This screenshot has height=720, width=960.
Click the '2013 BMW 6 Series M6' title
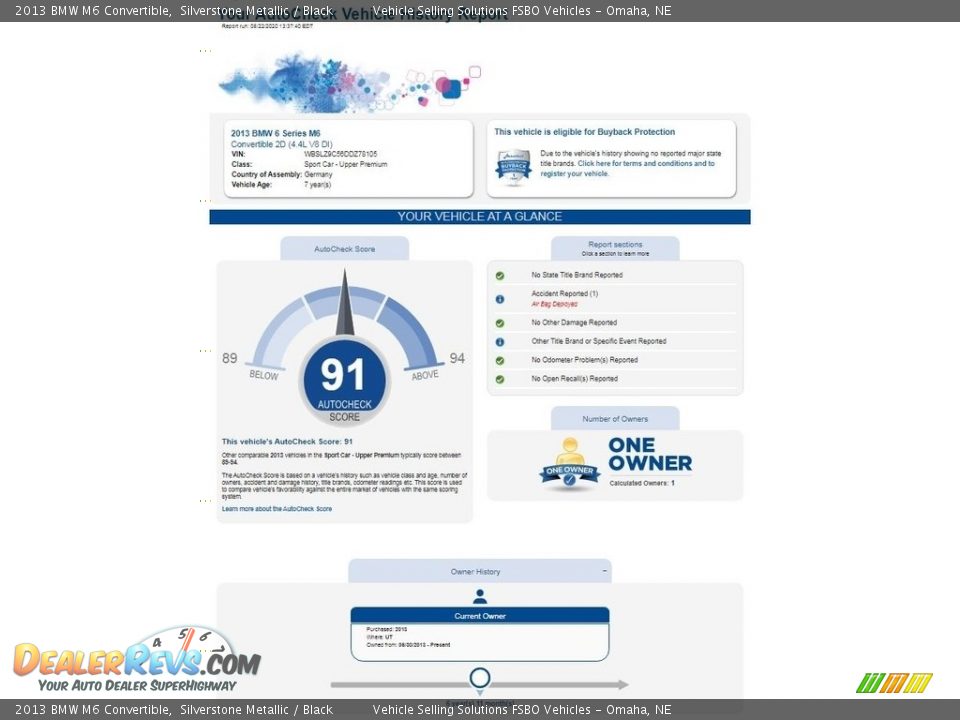[276, 133]
